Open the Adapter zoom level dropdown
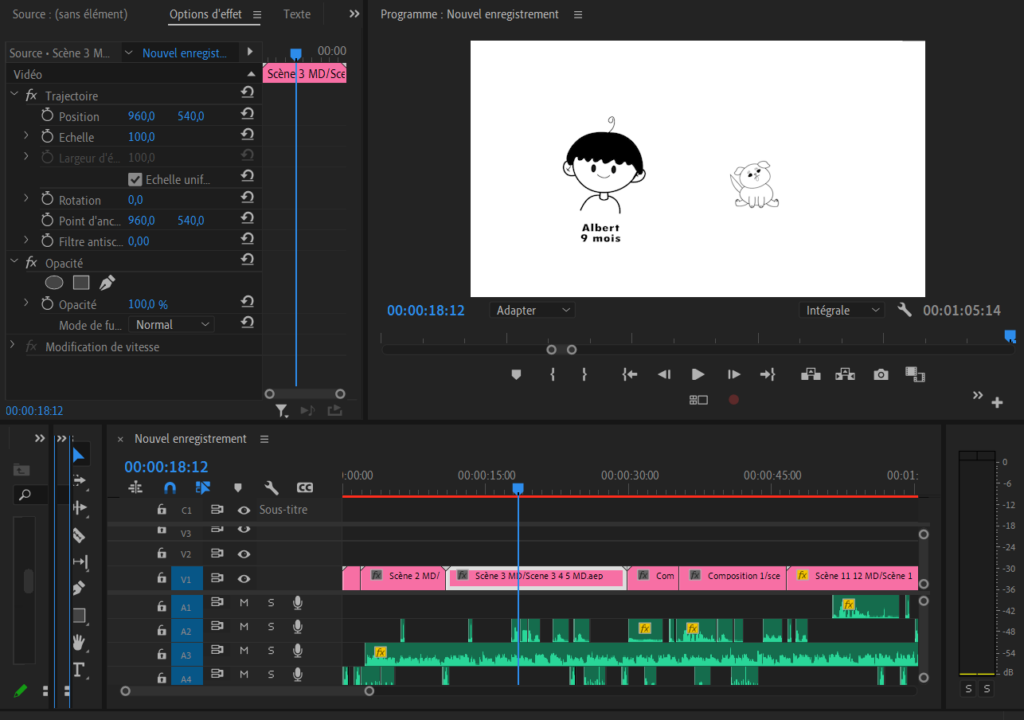Image resolution: width=1024 pixels, height=720 pixels. pos(533,311)
